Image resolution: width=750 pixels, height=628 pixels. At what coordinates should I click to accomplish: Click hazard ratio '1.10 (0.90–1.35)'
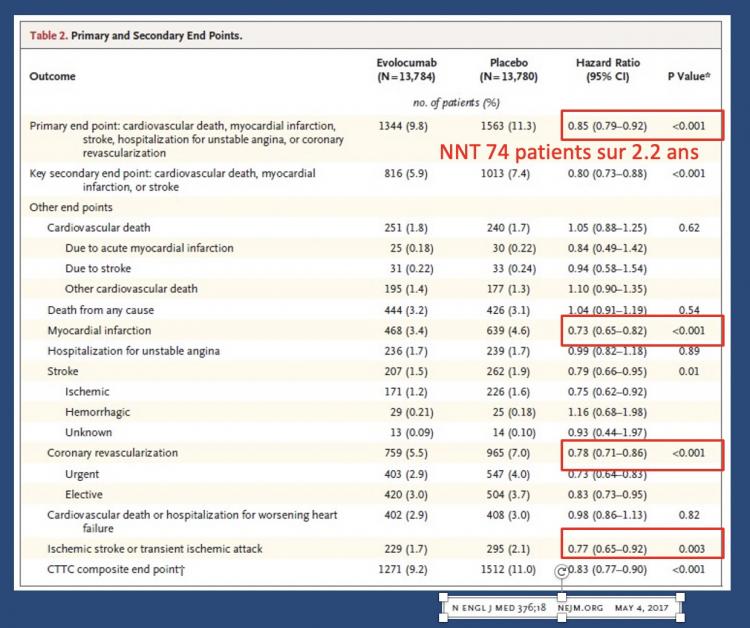point(607,289)
